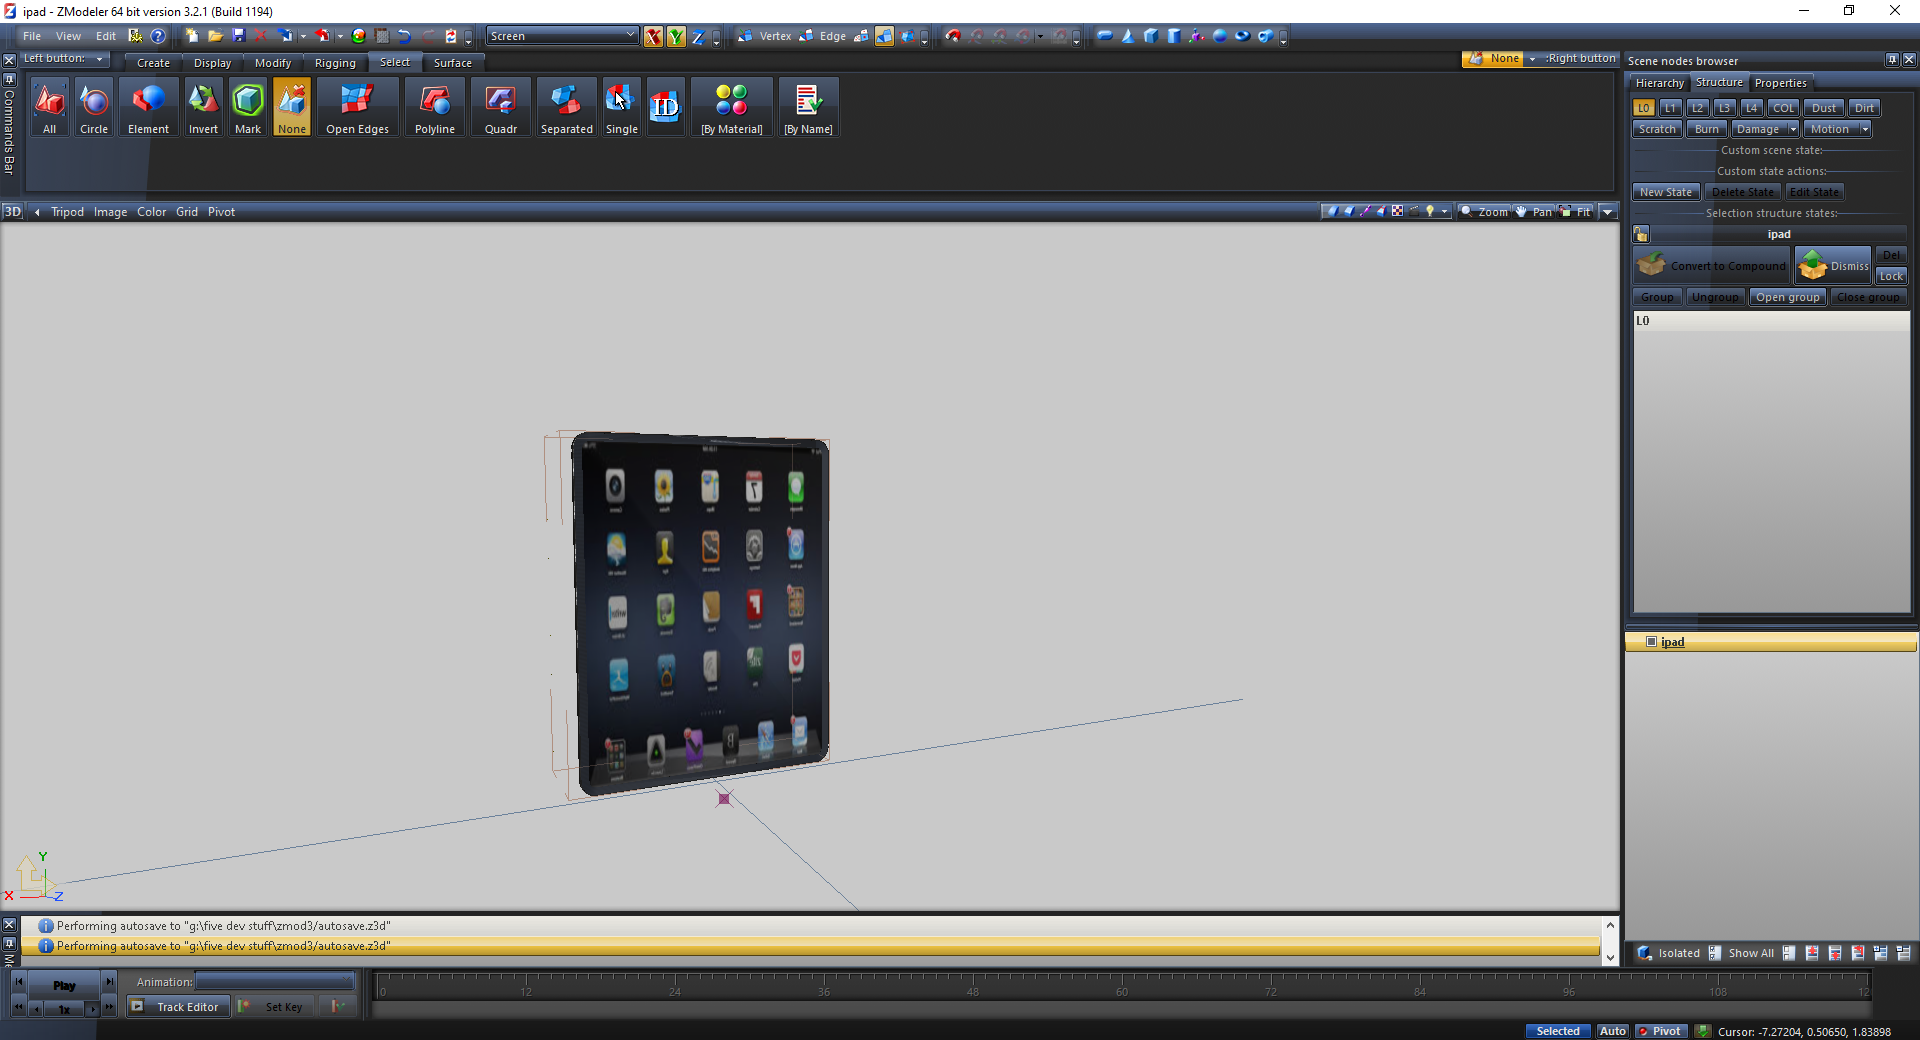
Task: Toggle Selected mode in the status bar
Action: point(1557,1031)
